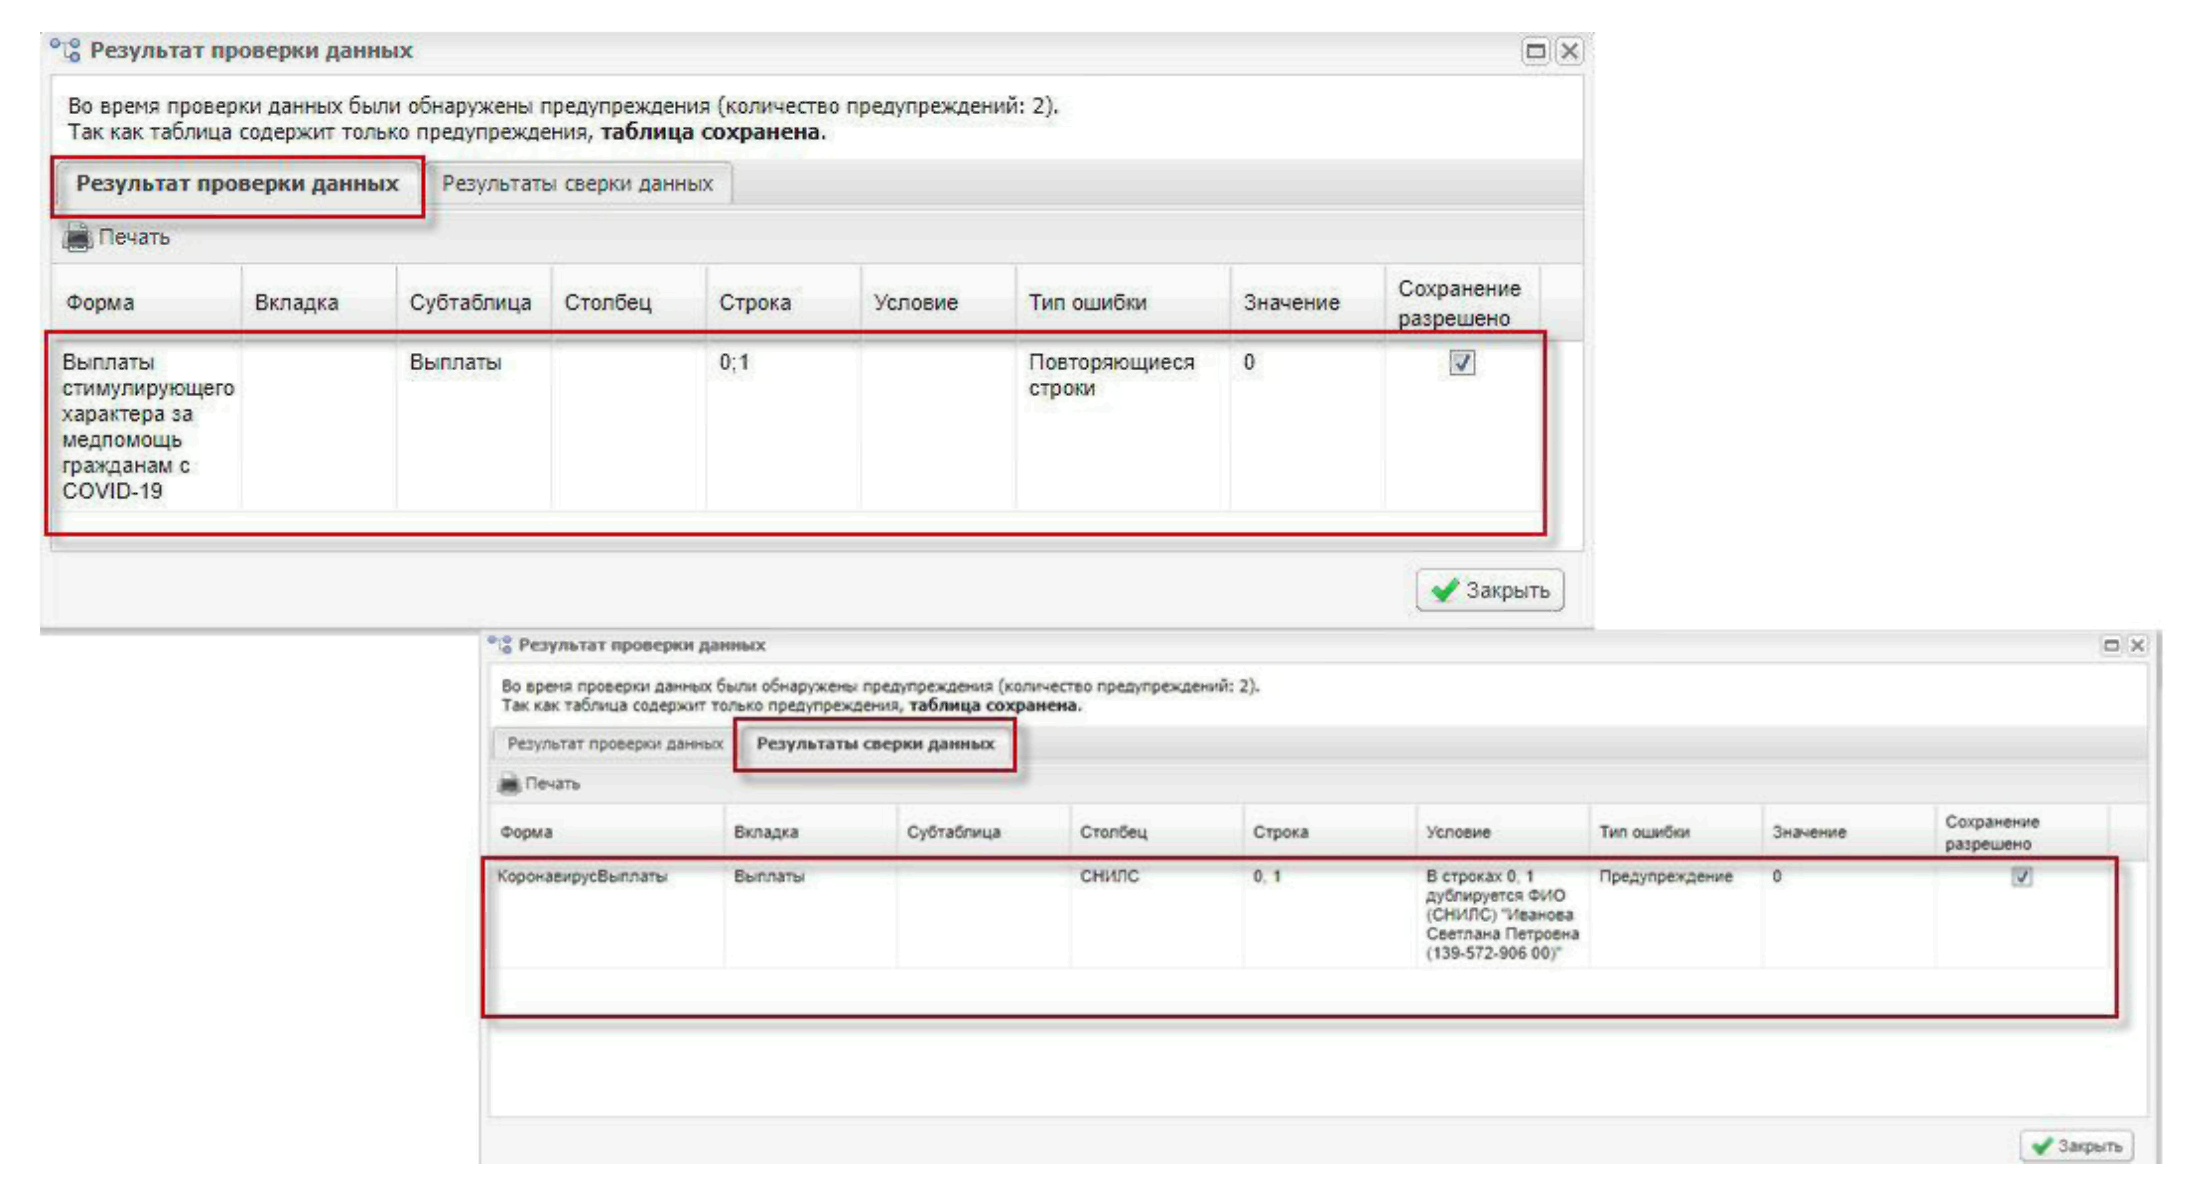Click the tree icon in the upper dialog title
2206x1191 pixels.
pyautogui.click(x=66, y=50)
